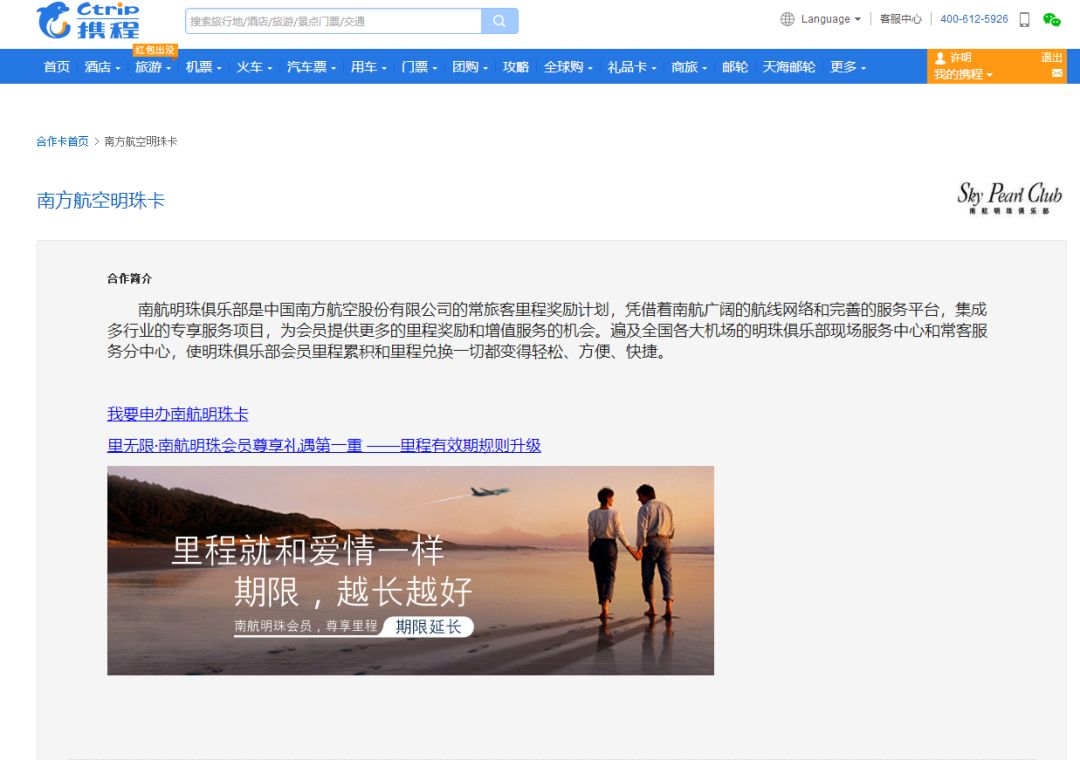
Task: Open the WeChat icon in header
Action: tap(1051, 19)
